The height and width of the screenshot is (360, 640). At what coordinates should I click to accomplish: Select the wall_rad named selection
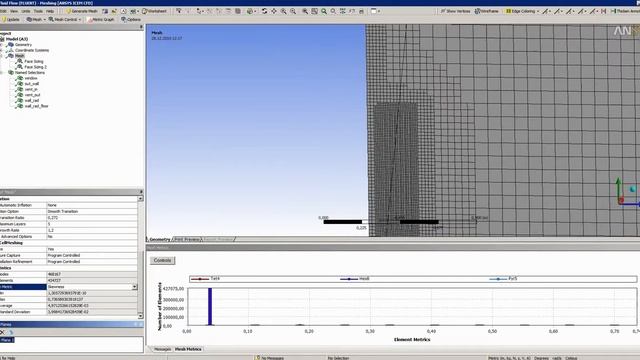coord(32,100)
